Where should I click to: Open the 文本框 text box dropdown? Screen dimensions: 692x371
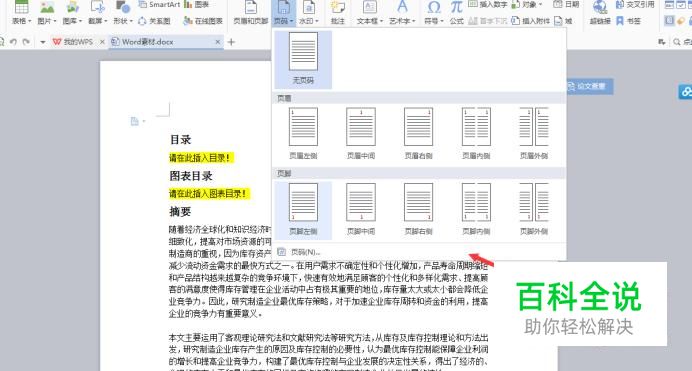(x=370, y=13)
